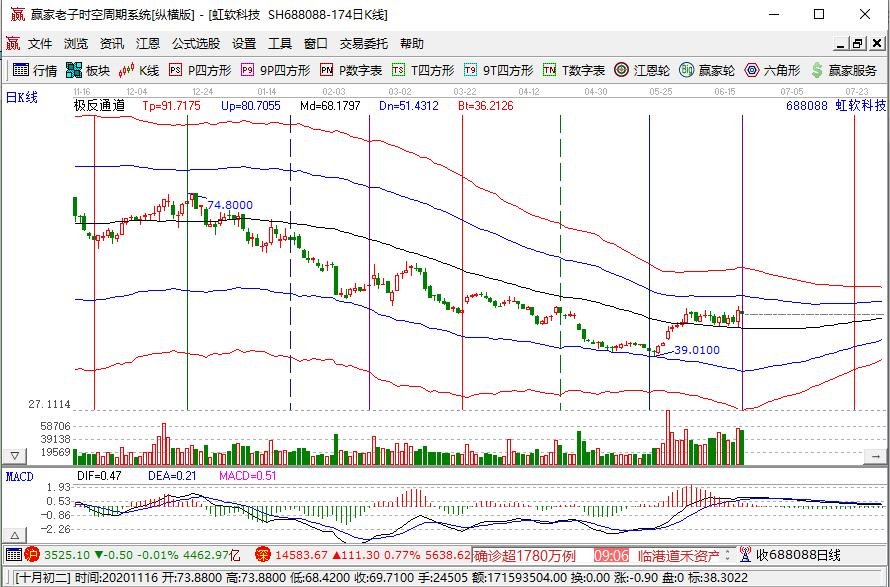The width and height of the screenshot is (890, 587).
Task: Open the 交易委托 menu
Action: point(364,44)
